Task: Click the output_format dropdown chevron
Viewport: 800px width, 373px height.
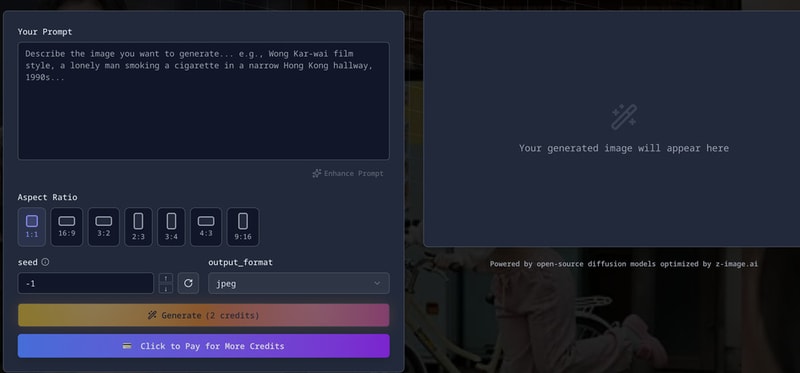Action: pyautogui.click(x=377, y=284)
